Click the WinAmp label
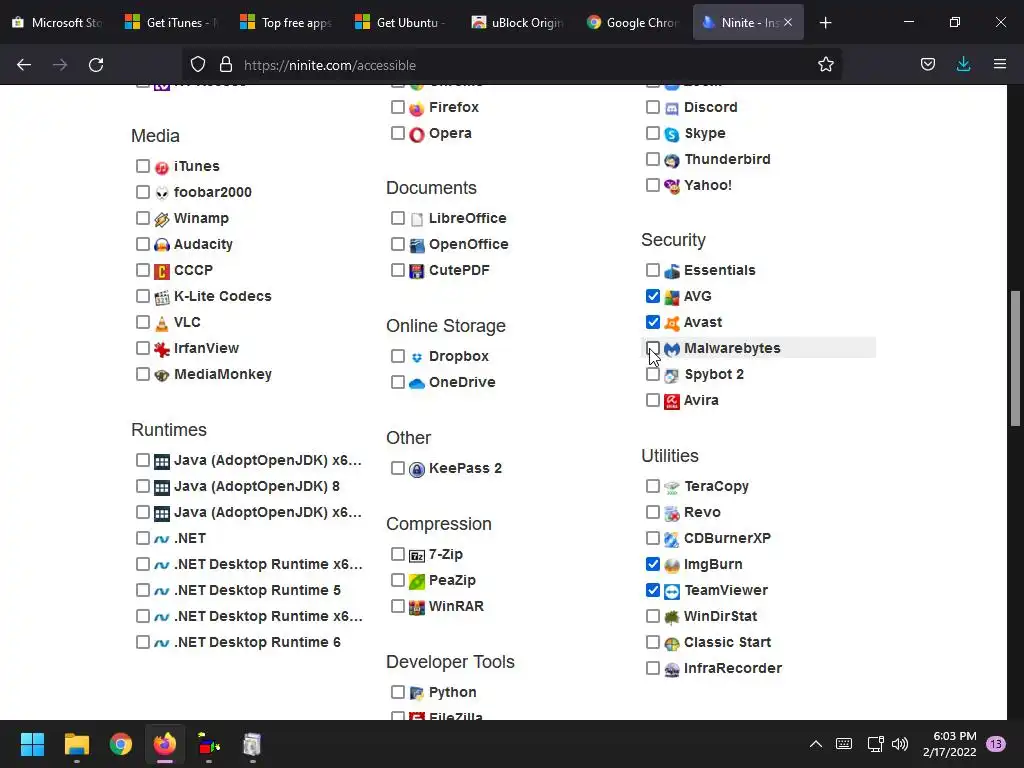Viewport: 1024px width, 768px height. click(x=201, y=218)
